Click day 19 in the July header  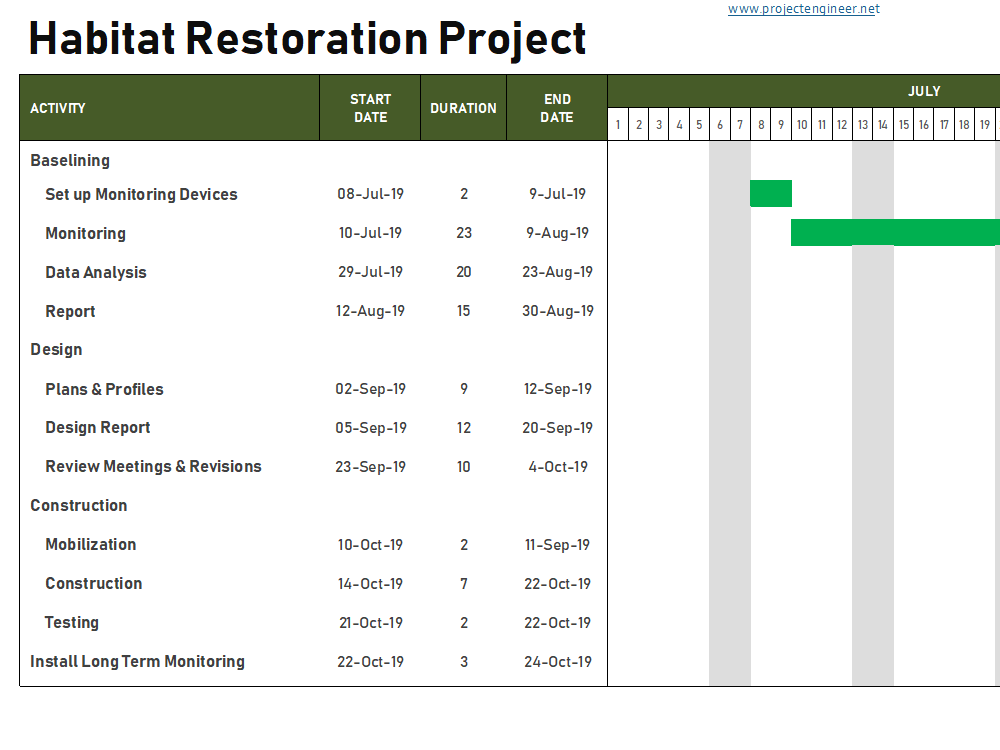(985, 124)
